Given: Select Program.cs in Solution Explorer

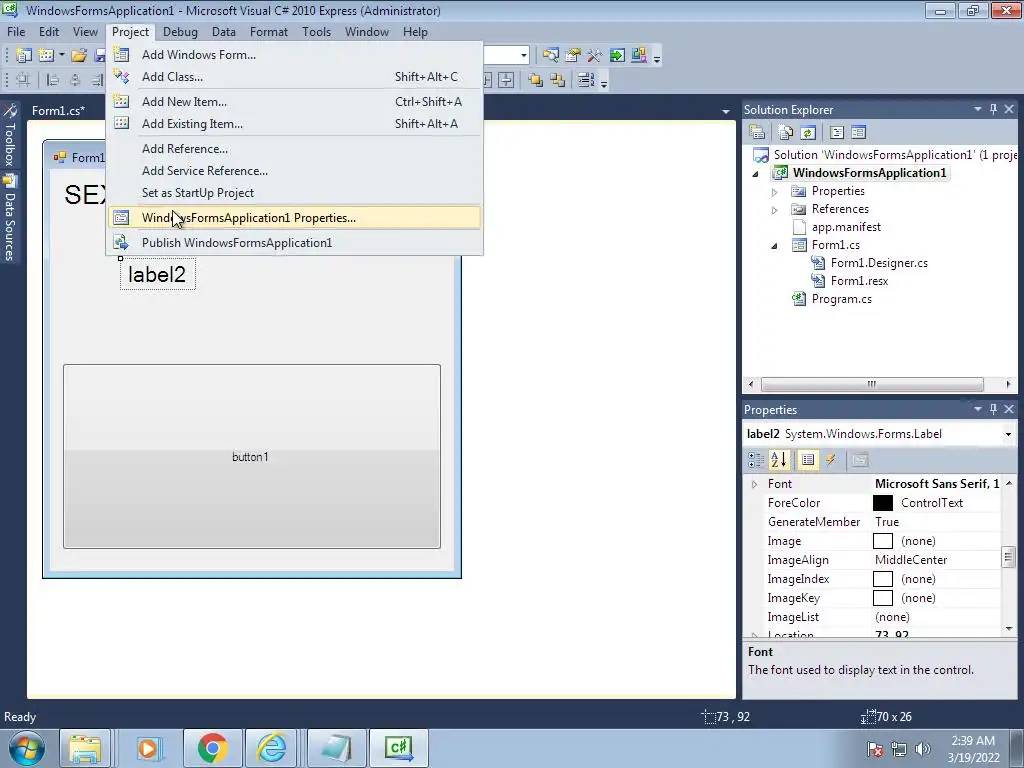Looking at the screenshot, I should coord(841,299).
